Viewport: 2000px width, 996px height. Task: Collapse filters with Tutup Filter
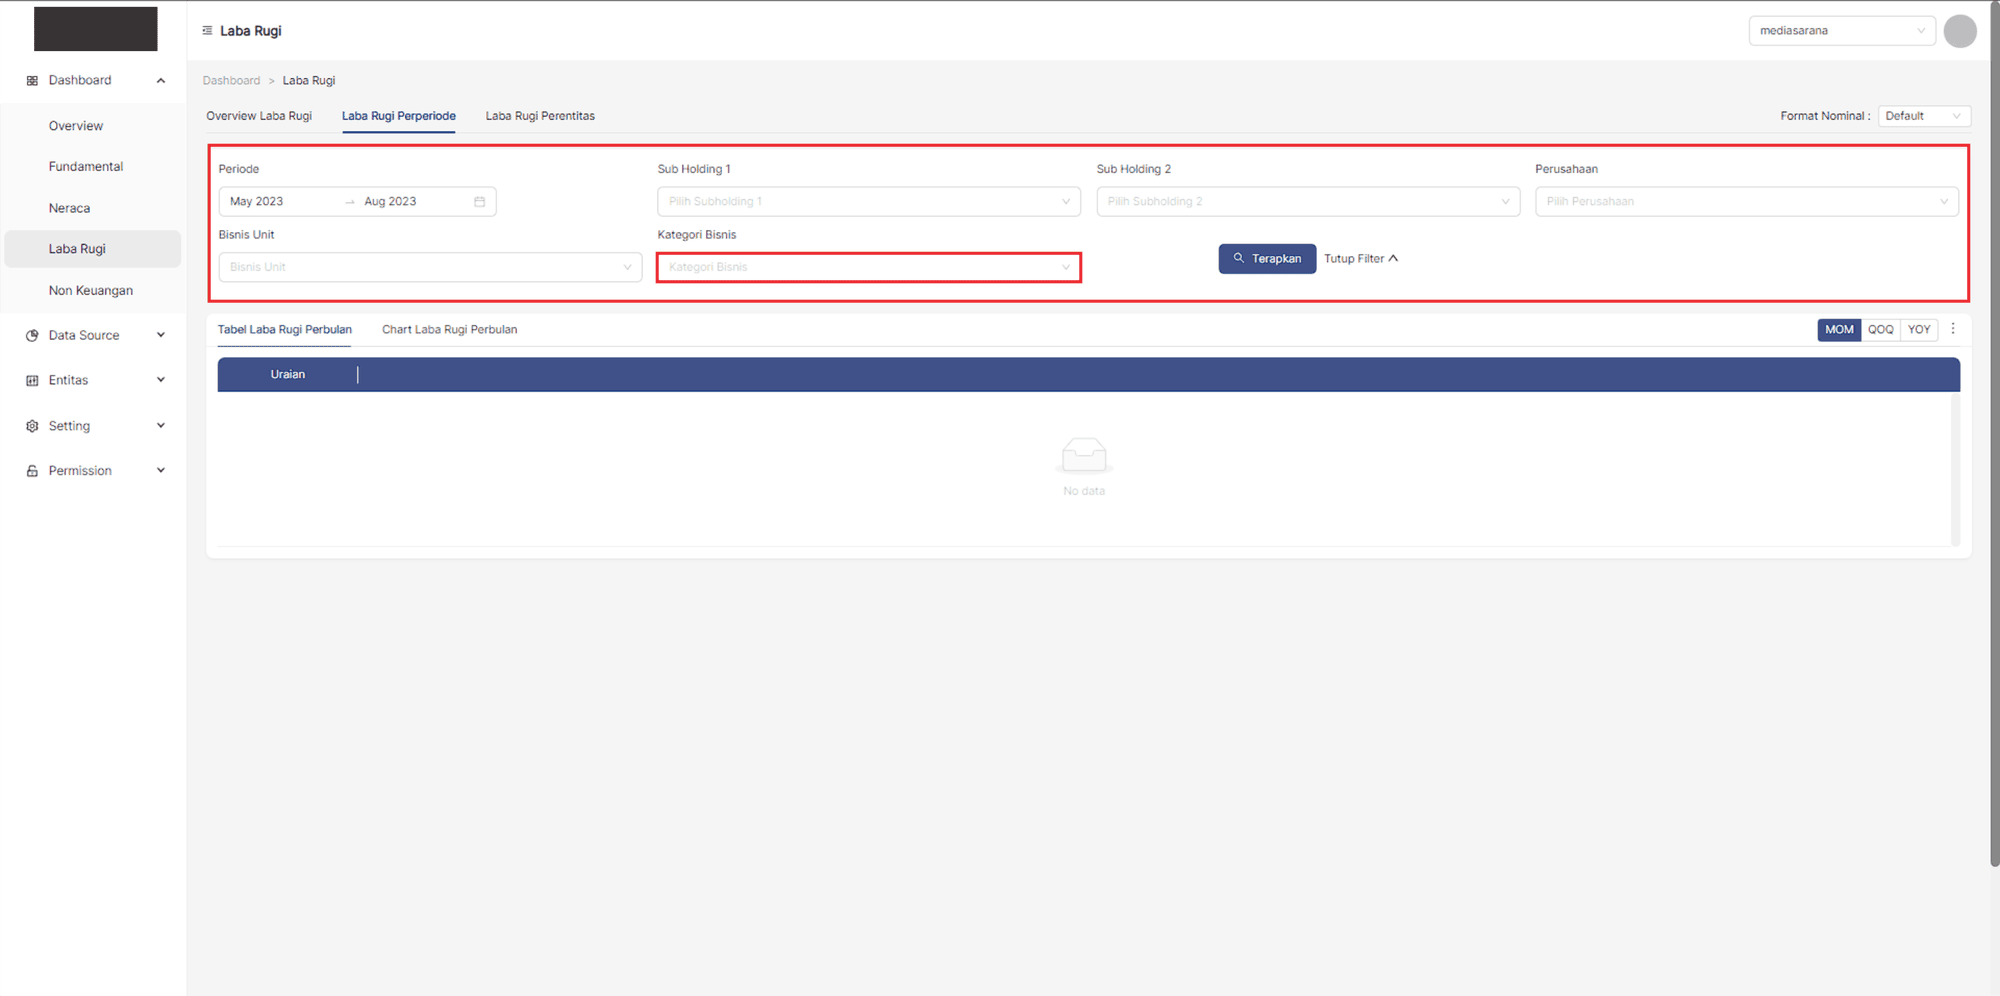click(1360, 259)
